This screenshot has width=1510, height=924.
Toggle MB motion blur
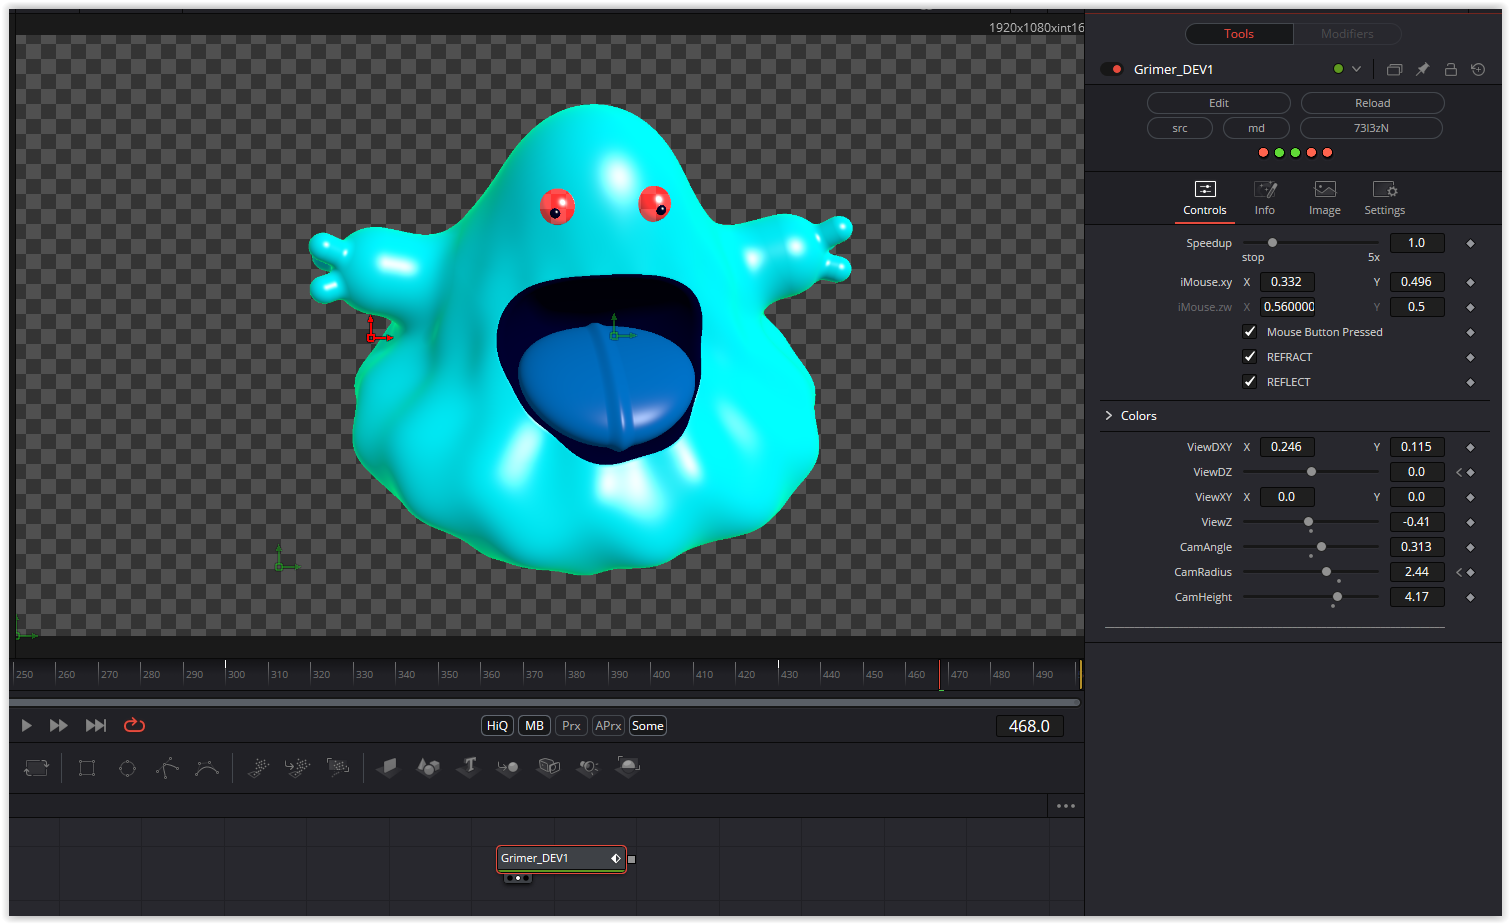(534, 726)
